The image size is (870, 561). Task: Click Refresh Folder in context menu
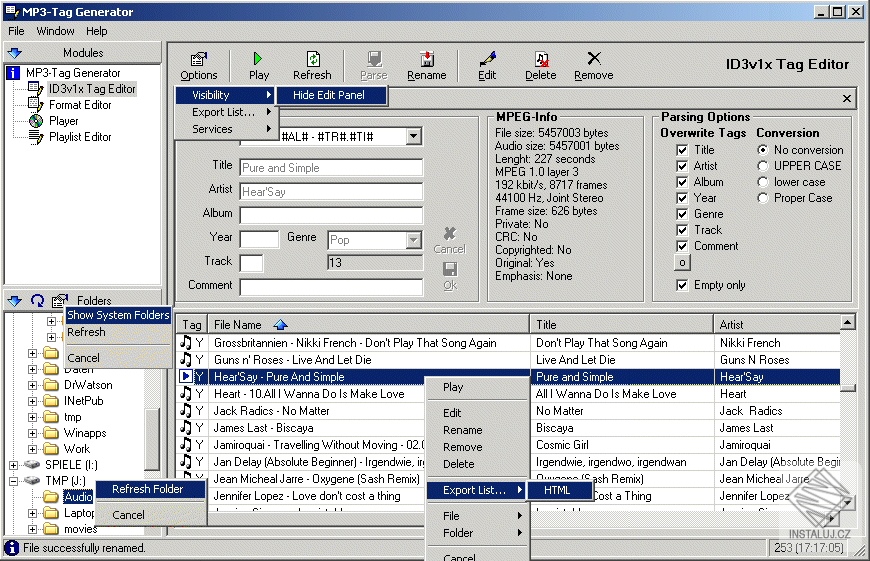[150, 489]
